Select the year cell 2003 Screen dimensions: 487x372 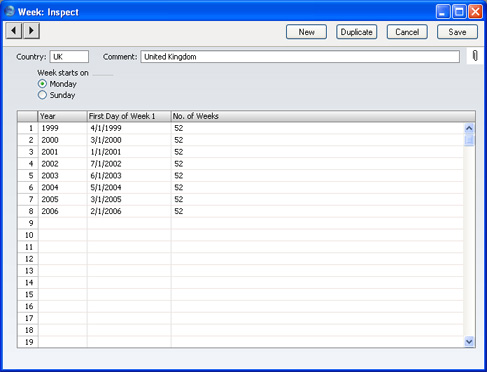63,176
